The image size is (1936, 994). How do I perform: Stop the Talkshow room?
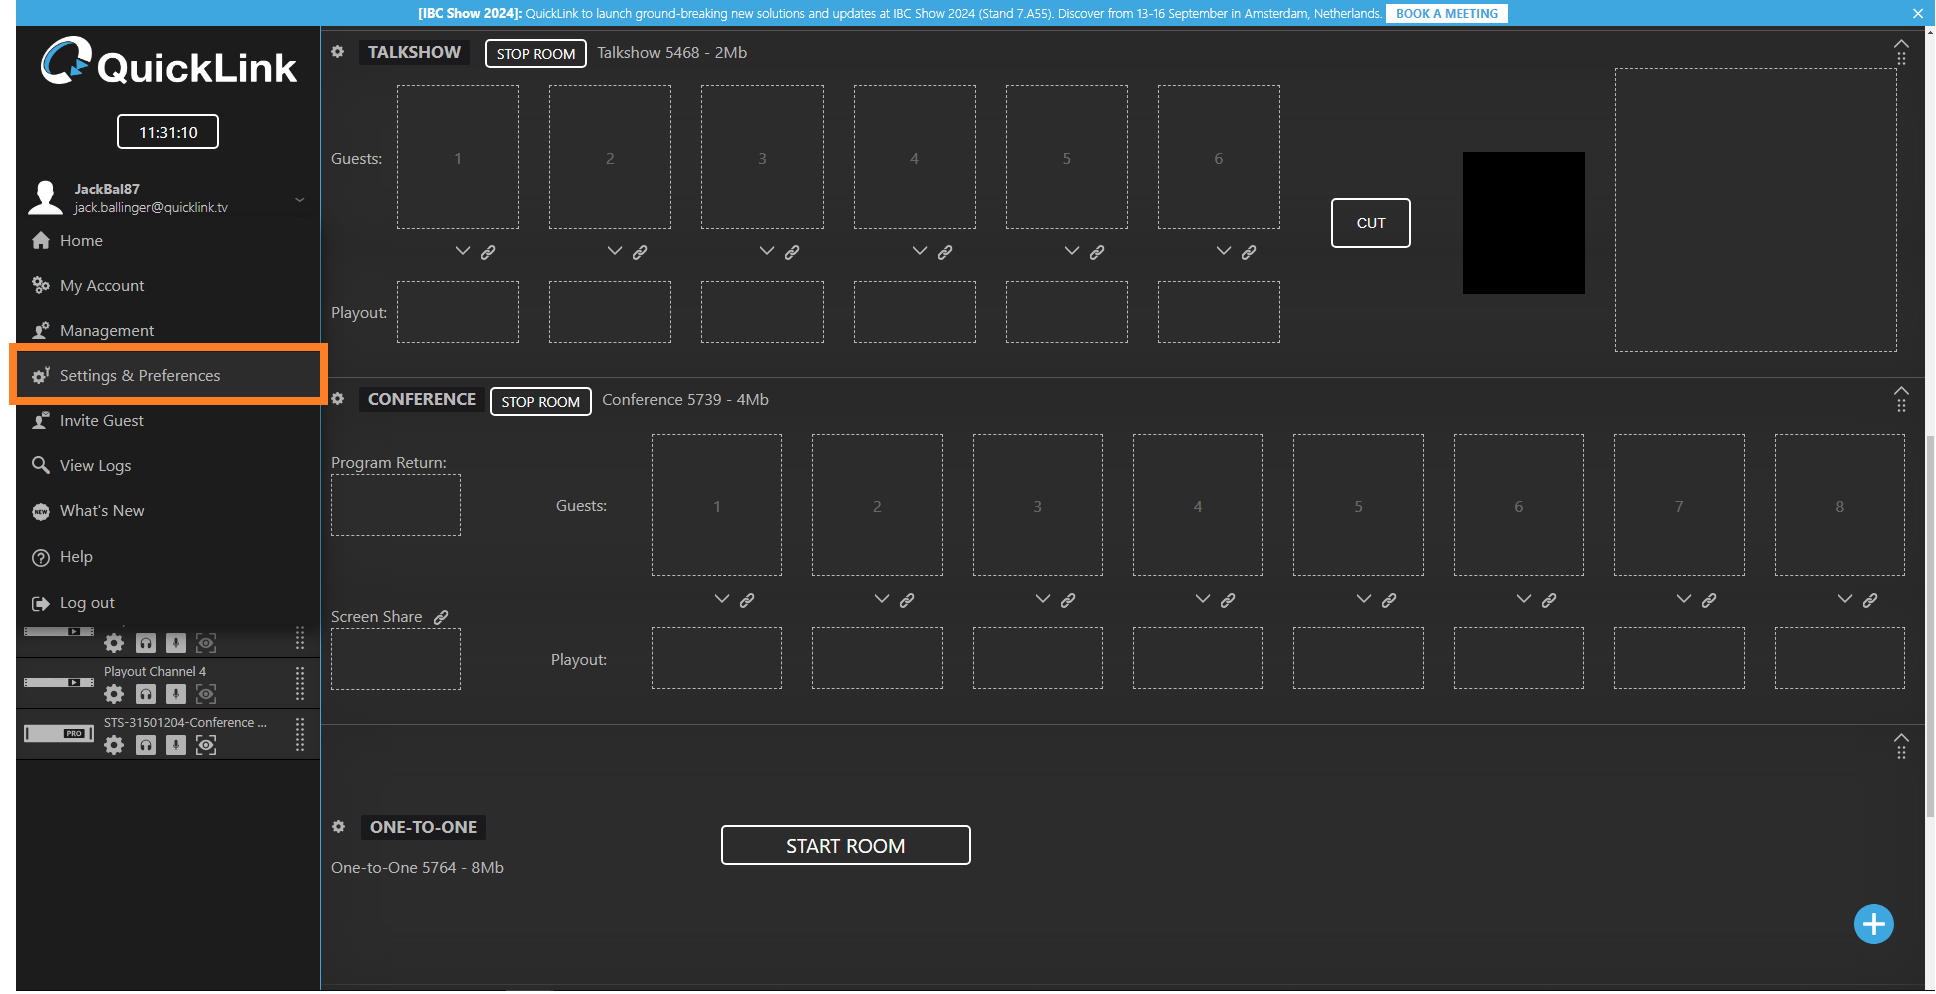(536, 54)
